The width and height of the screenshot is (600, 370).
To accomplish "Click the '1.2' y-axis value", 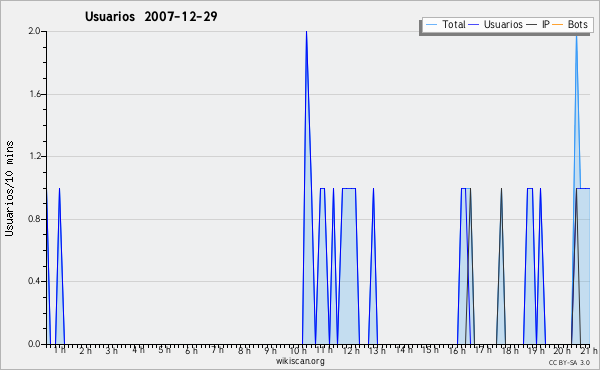I will (35, 156).
